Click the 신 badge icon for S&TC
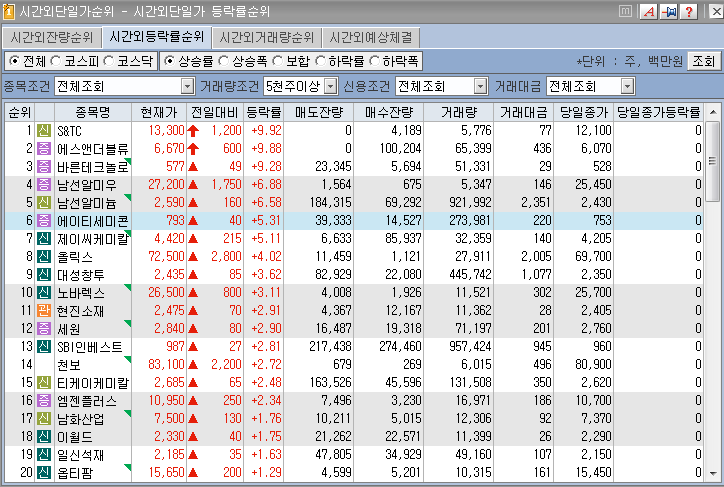Screen dimensions: 724x487 (44, 131)
